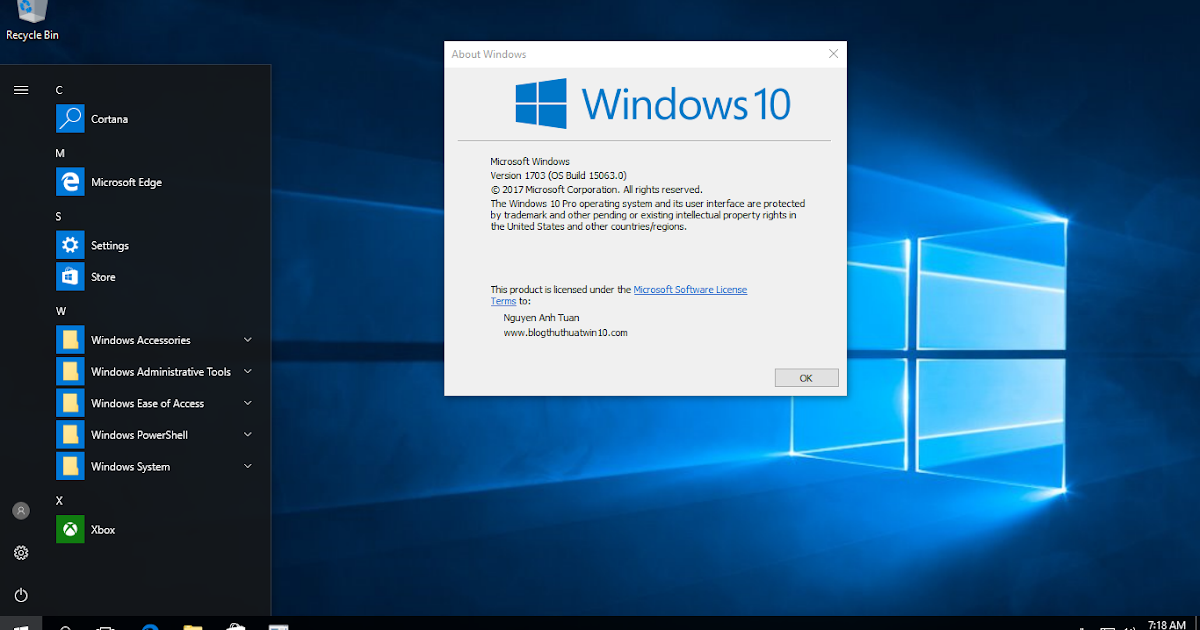The width and height of the screenshot is (1200, 630).
Task: Expand the Windows Ease of Access chevron
Action: pos(248,403)
